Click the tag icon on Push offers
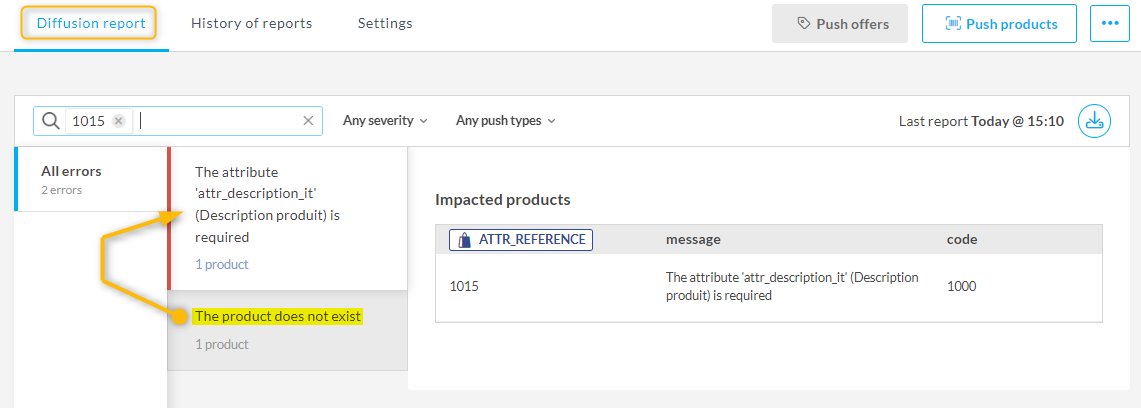 pyautogui.click(x=803, y=24)
